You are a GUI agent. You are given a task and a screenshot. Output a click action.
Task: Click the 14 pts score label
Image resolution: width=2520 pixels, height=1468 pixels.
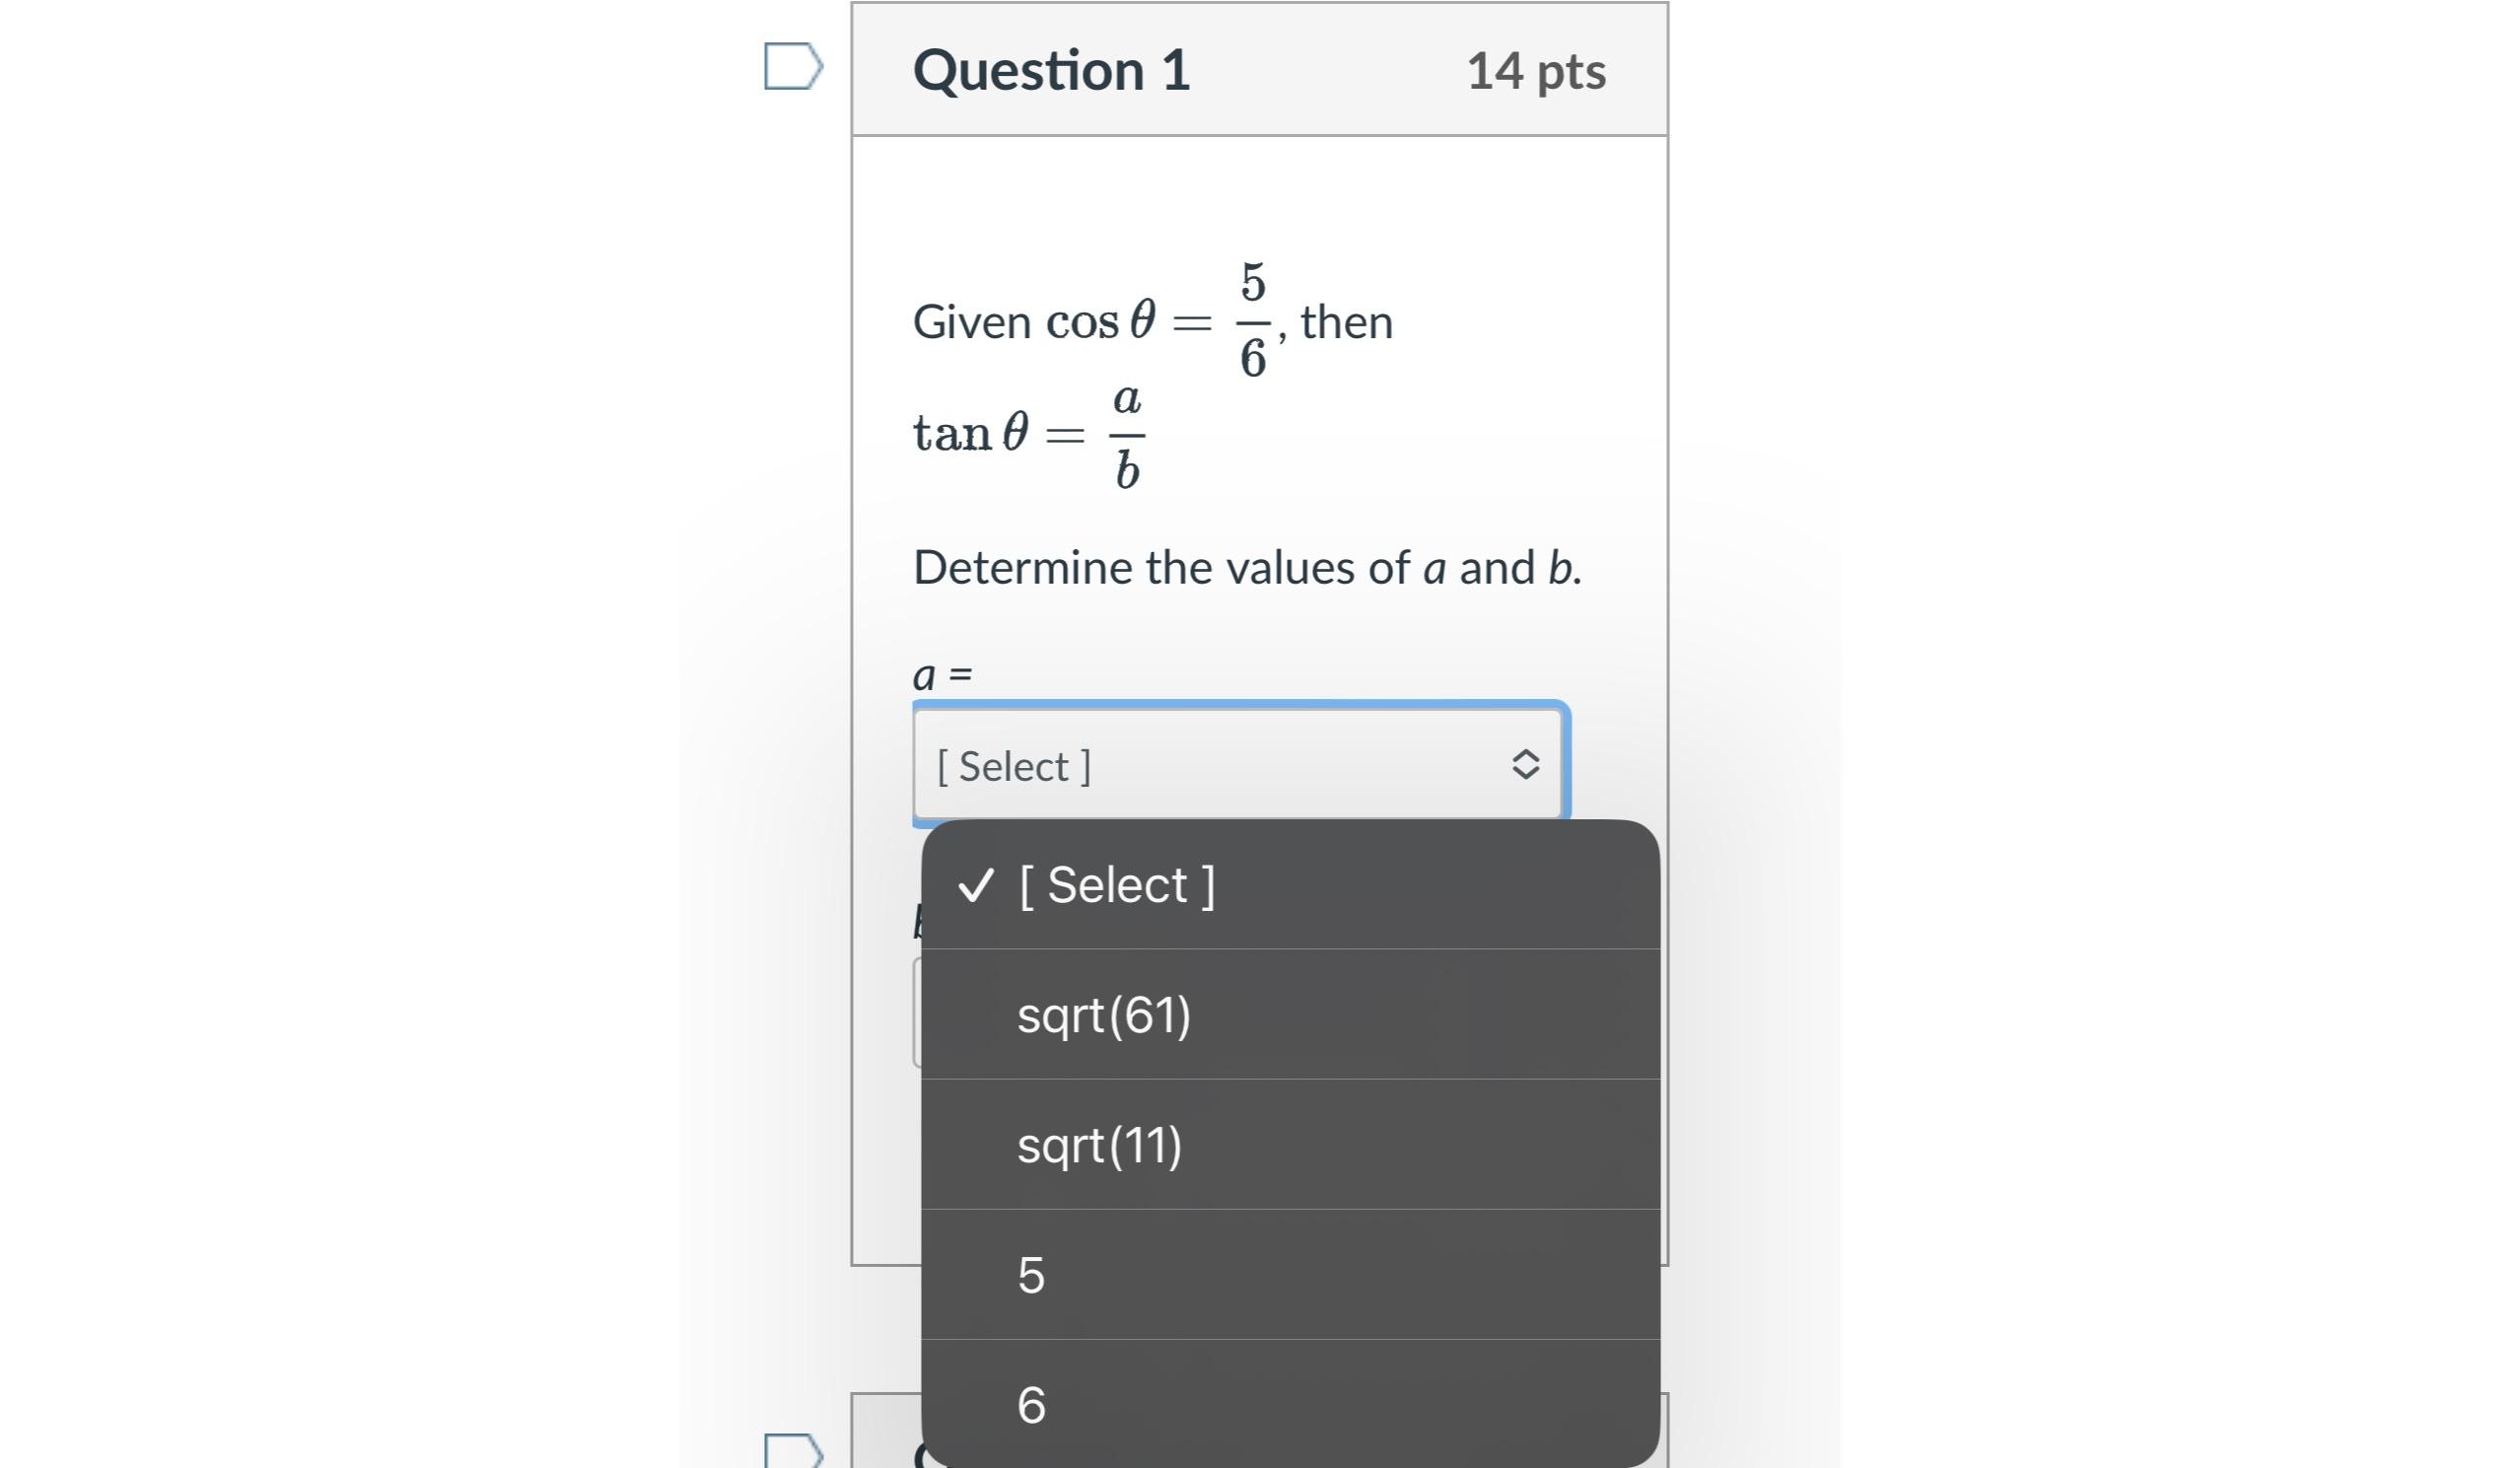(1535, 71)
